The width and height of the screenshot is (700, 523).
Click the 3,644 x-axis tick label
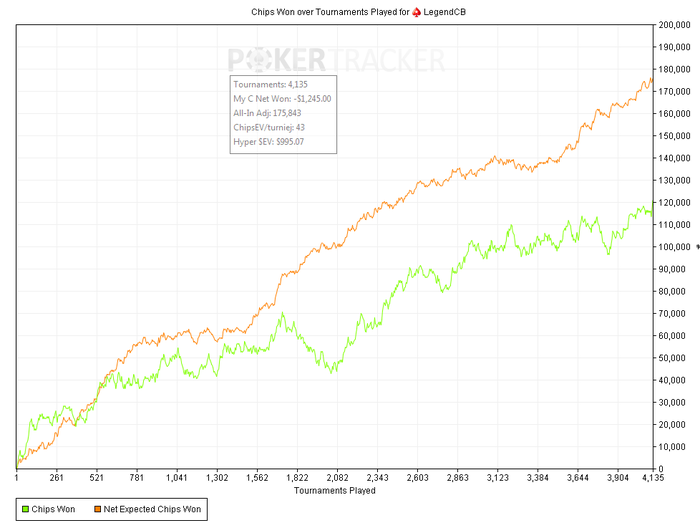(578, 478)
